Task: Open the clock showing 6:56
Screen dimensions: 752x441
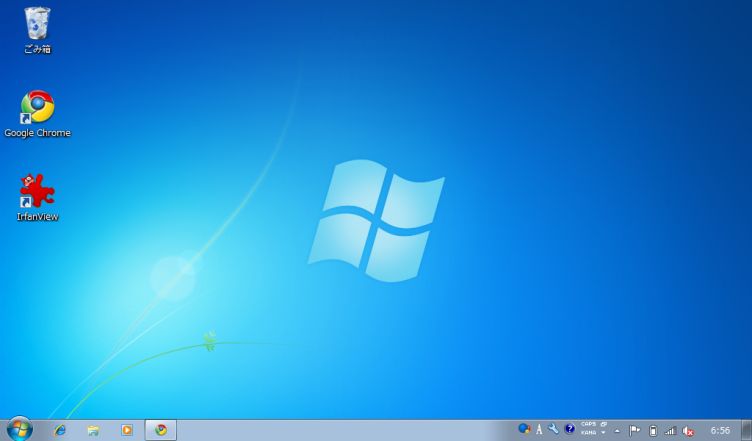Action: click(x=720, y=430)
